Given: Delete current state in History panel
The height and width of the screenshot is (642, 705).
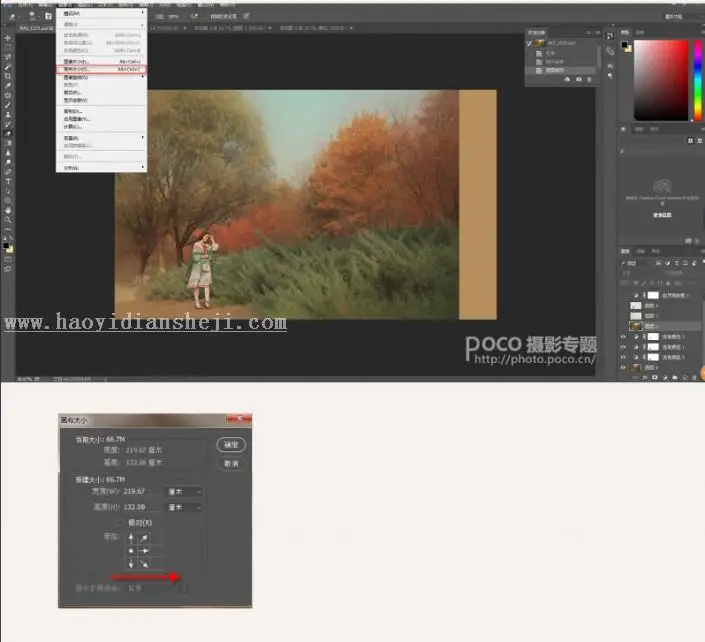Looking at the screenshot, I should (589, 80).
